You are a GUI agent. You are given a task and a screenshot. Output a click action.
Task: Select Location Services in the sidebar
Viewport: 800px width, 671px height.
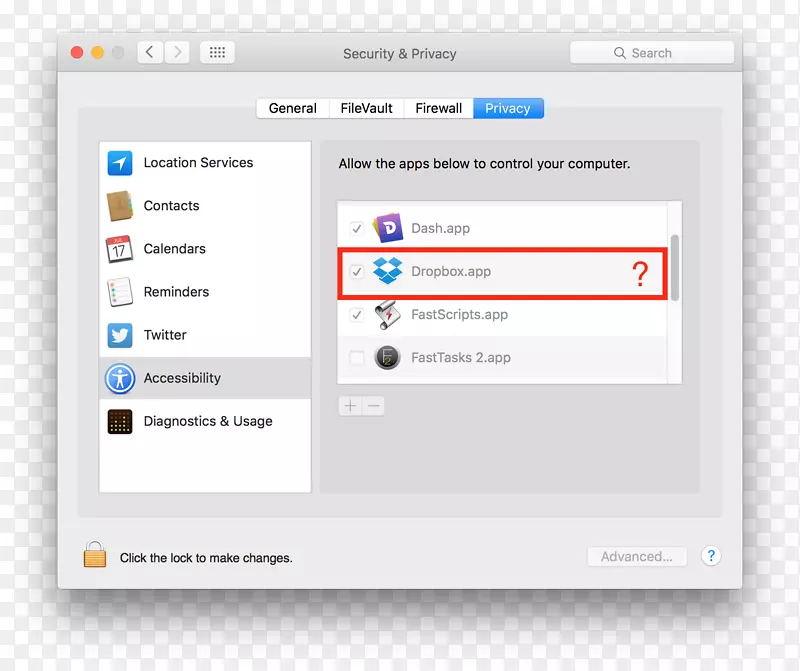click(196, 162)
